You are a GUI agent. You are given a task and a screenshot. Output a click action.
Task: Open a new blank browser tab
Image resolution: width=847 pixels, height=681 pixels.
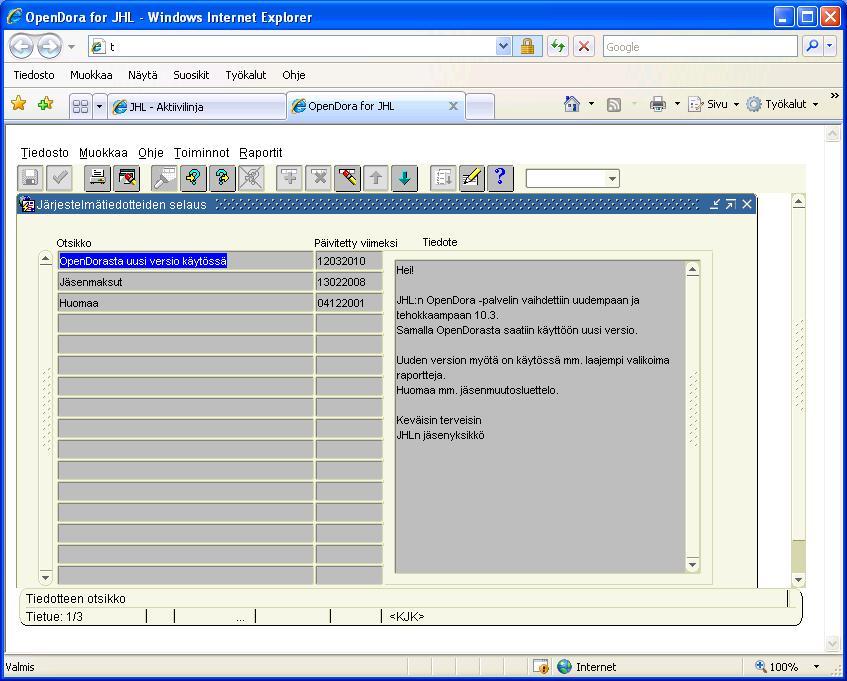480,106
